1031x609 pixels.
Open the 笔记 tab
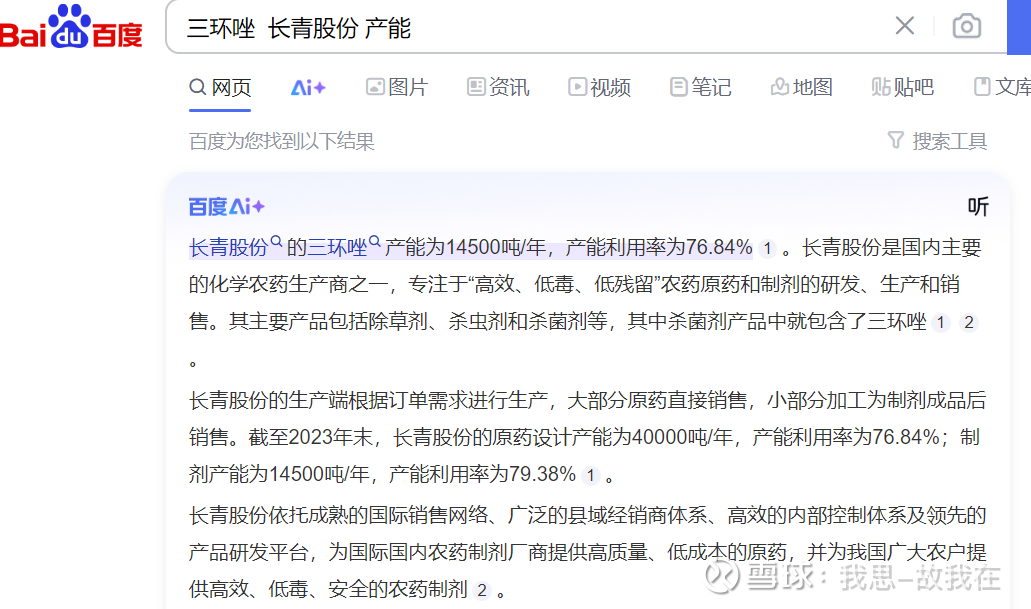coord(701,87)
